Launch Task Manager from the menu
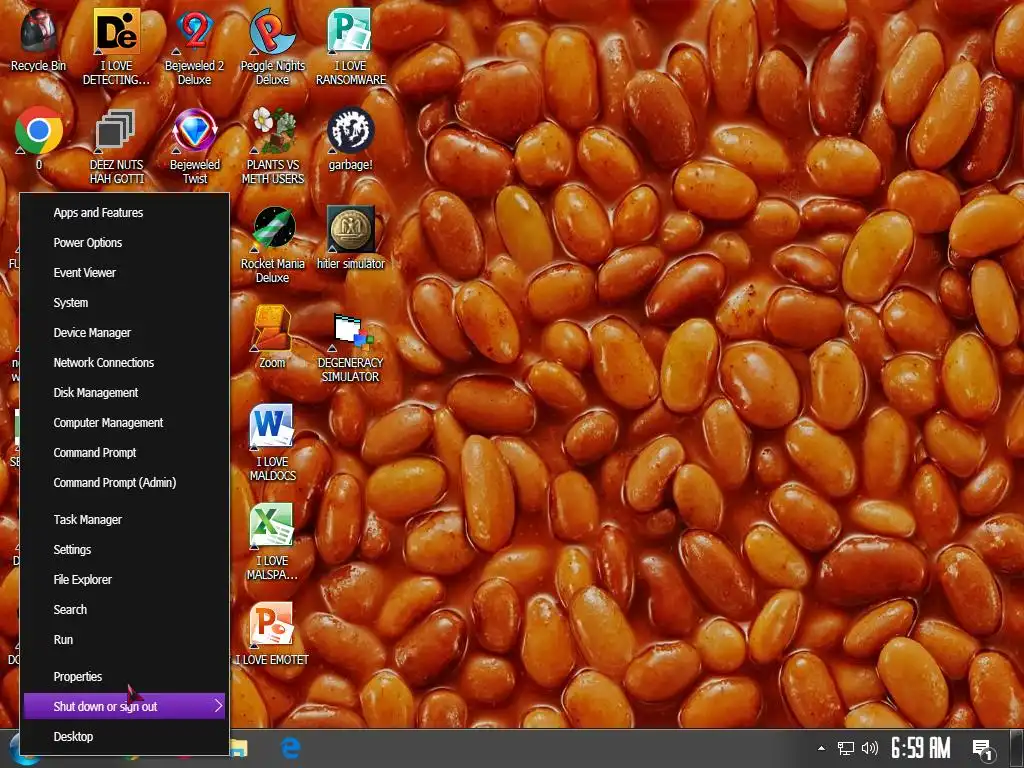The height and width of the screenshot is (768, 1024). pos(125,519)
